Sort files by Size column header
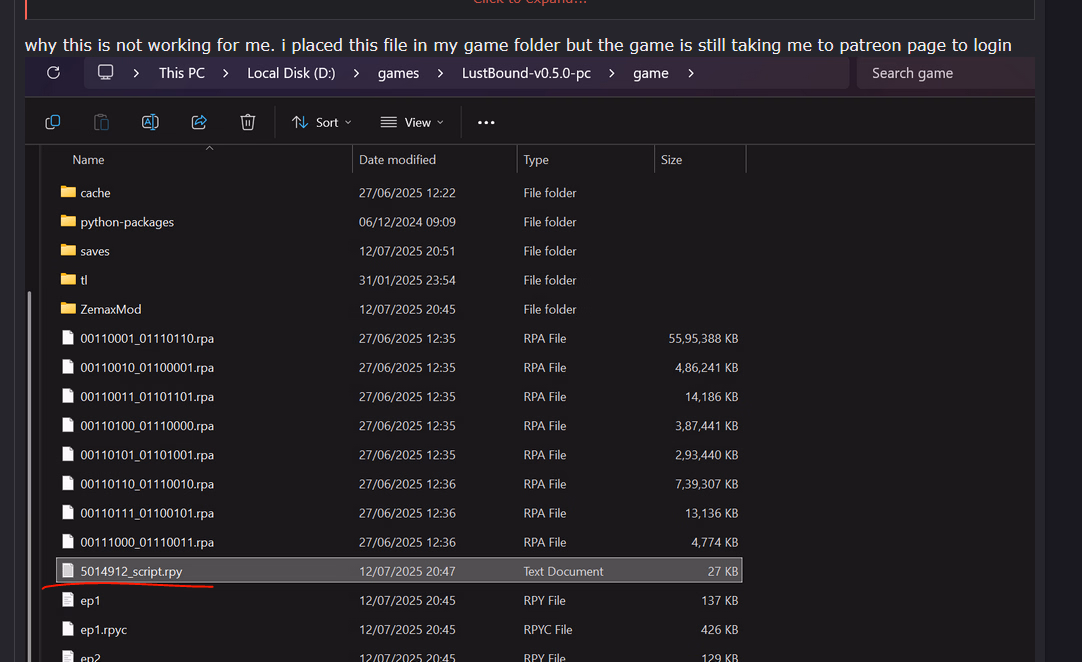1082x662 pixels. (672, 160)
